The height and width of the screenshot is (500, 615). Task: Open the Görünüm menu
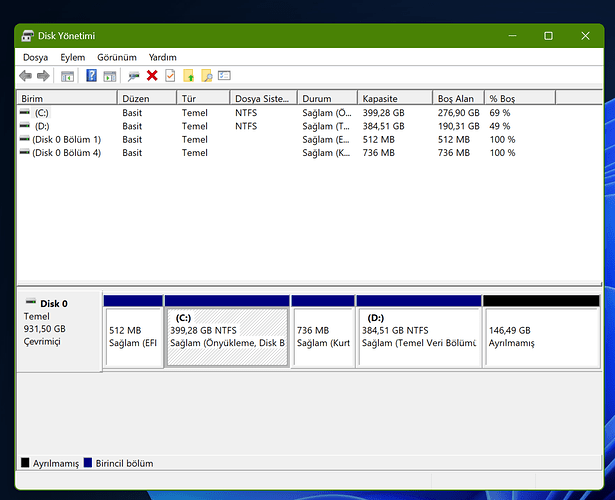point(117,58)
